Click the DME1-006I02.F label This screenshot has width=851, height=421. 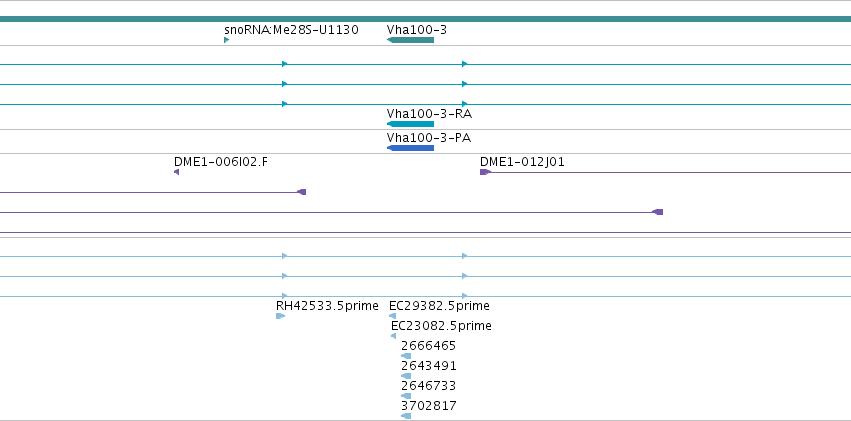(x=221, y=162)
